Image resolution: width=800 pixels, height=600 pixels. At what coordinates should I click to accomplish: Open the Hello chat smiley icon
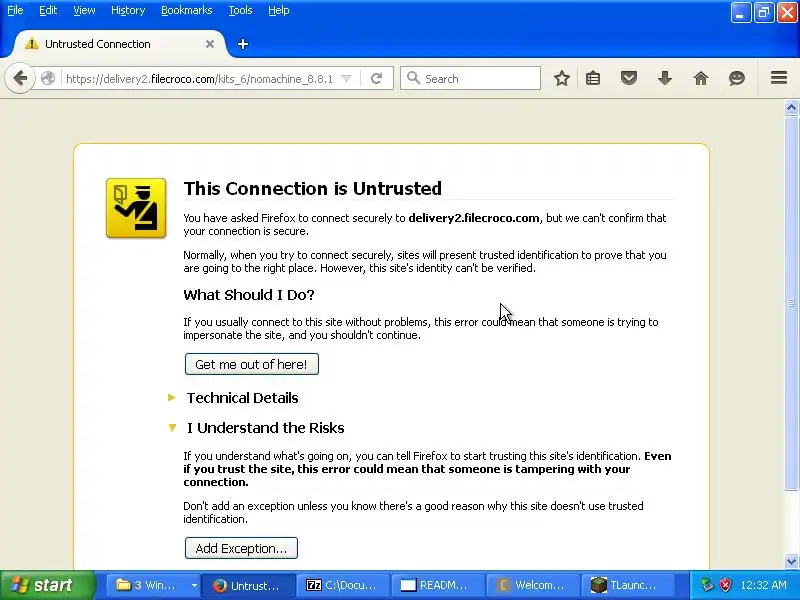pyautogui.click(x=737, y=79)
